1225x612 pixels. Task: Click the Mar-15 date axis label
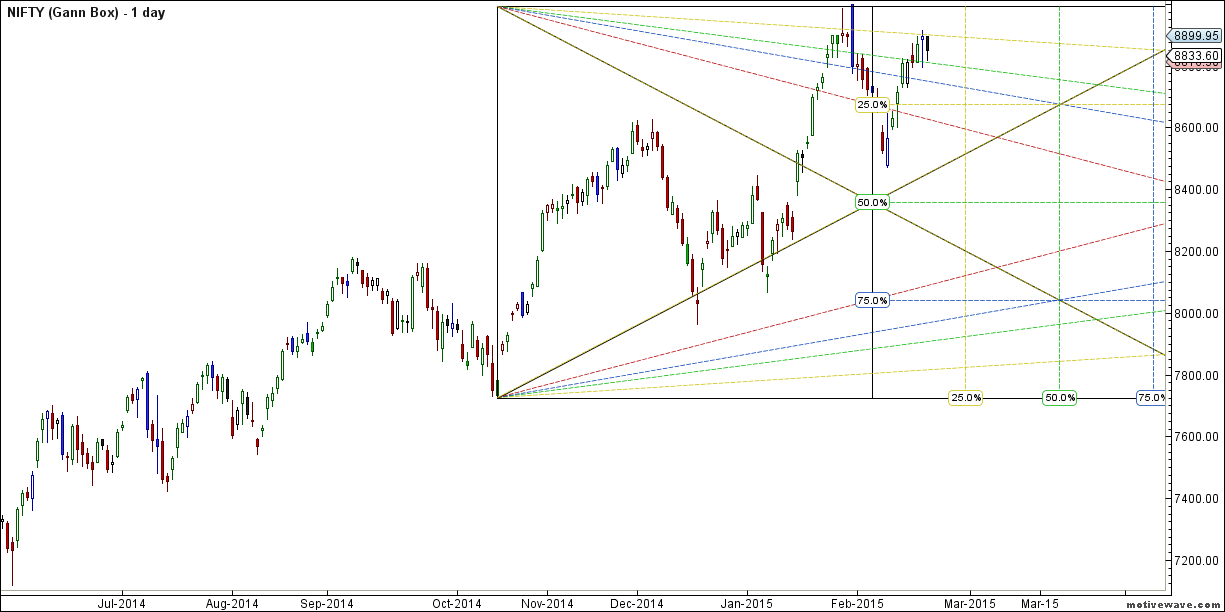click(x=1040, y=603)
